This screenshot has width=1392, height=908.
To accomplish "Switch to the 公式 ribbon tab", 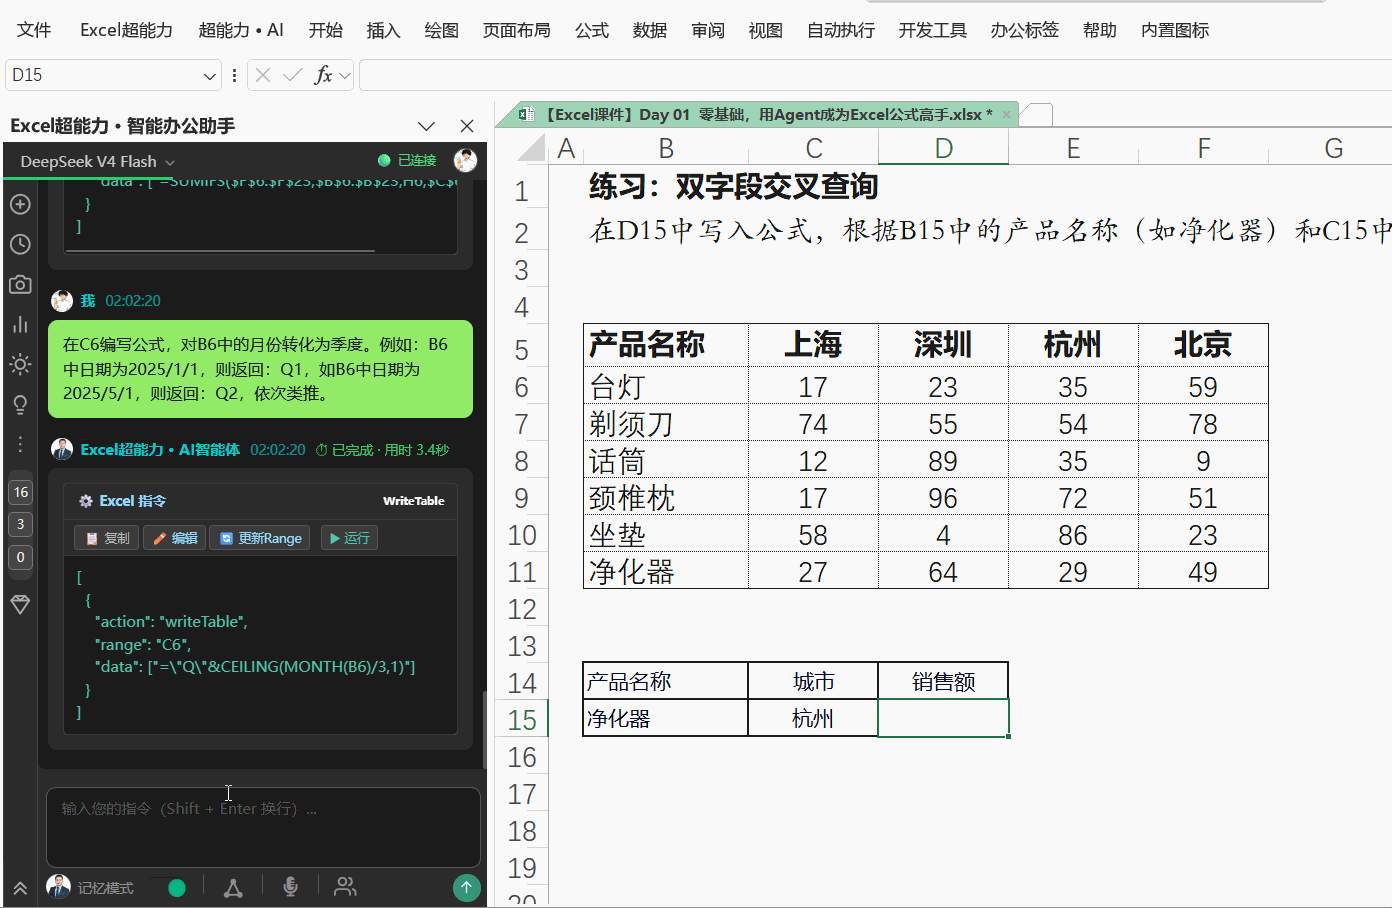I will point(591,30).
